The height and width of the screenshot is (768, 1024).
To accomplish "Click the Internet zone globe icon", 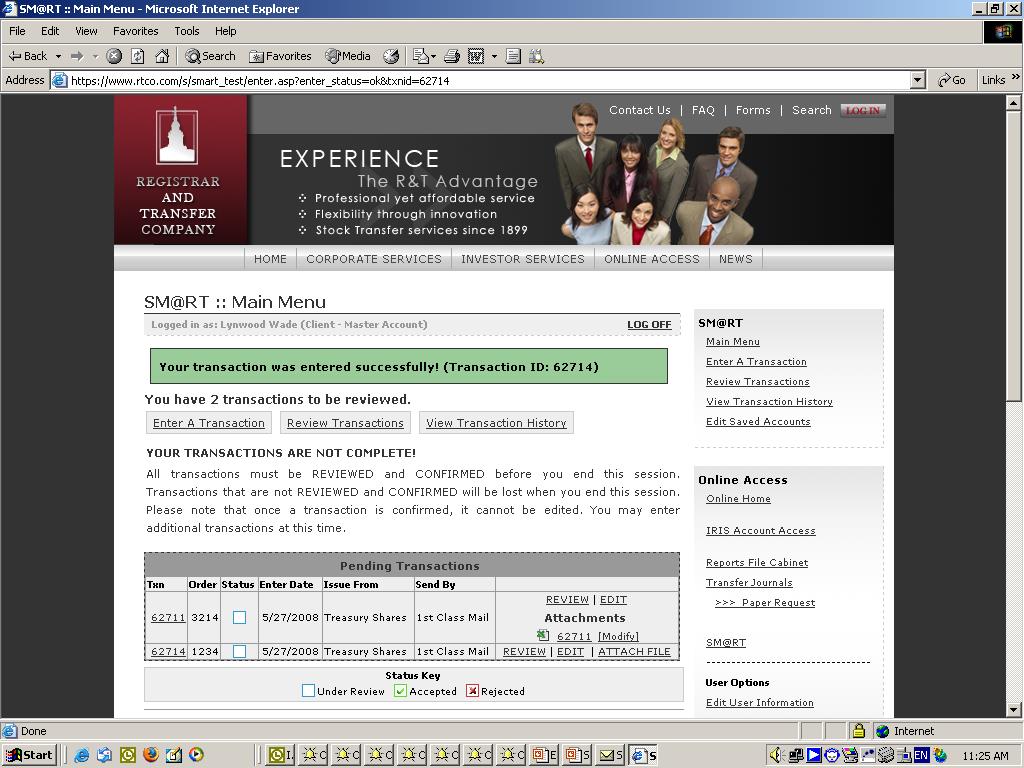I will click(883, 731).
